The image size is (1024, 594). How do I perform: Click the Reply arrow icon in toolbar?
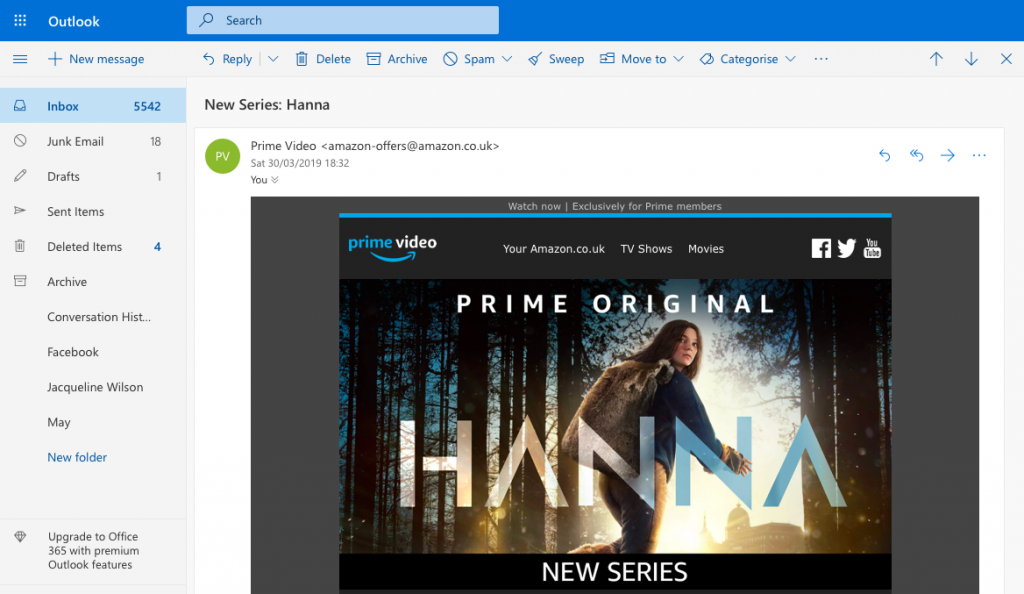tap(208, 59)
